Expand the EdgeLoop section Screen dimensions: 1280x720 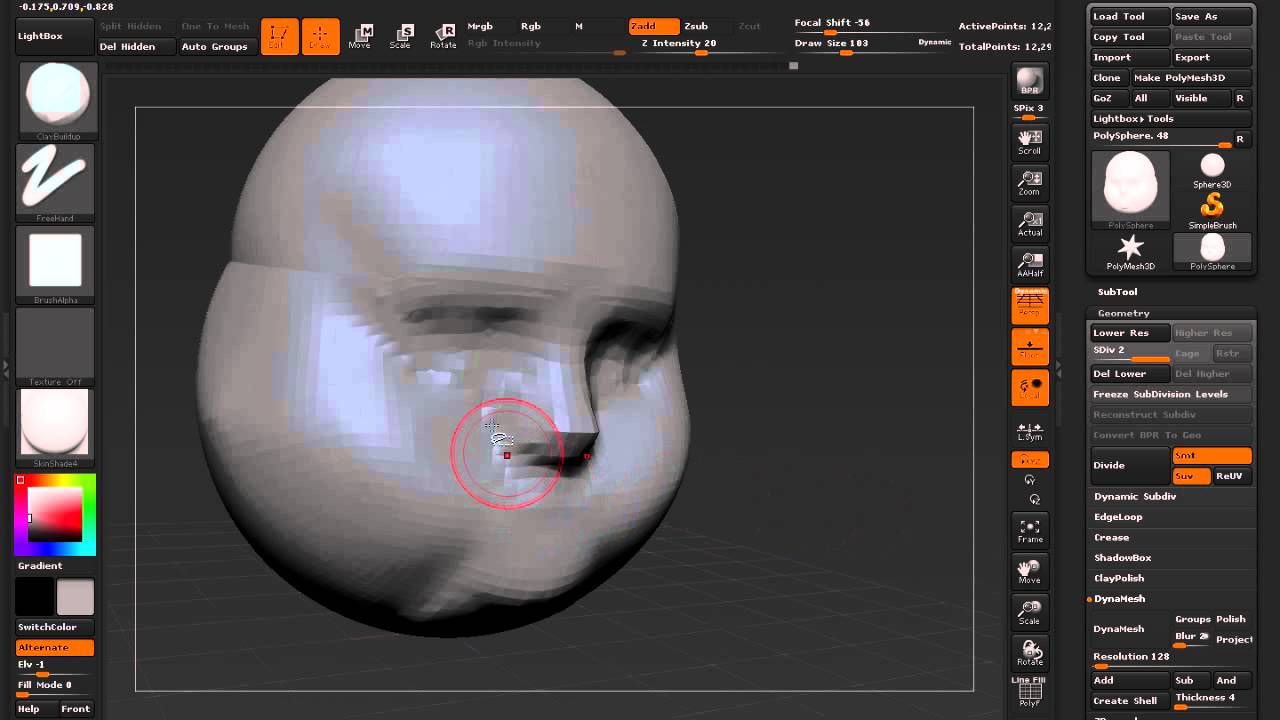click(x=1118, y=517)
